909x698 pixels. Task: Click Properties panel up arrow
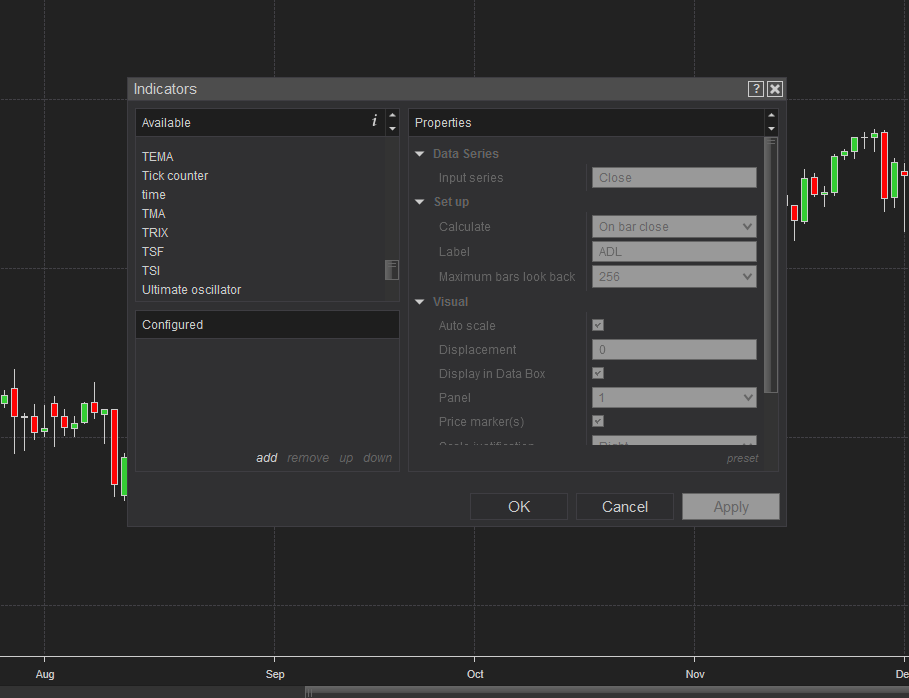pyautogui.click(x=771, y=115)
